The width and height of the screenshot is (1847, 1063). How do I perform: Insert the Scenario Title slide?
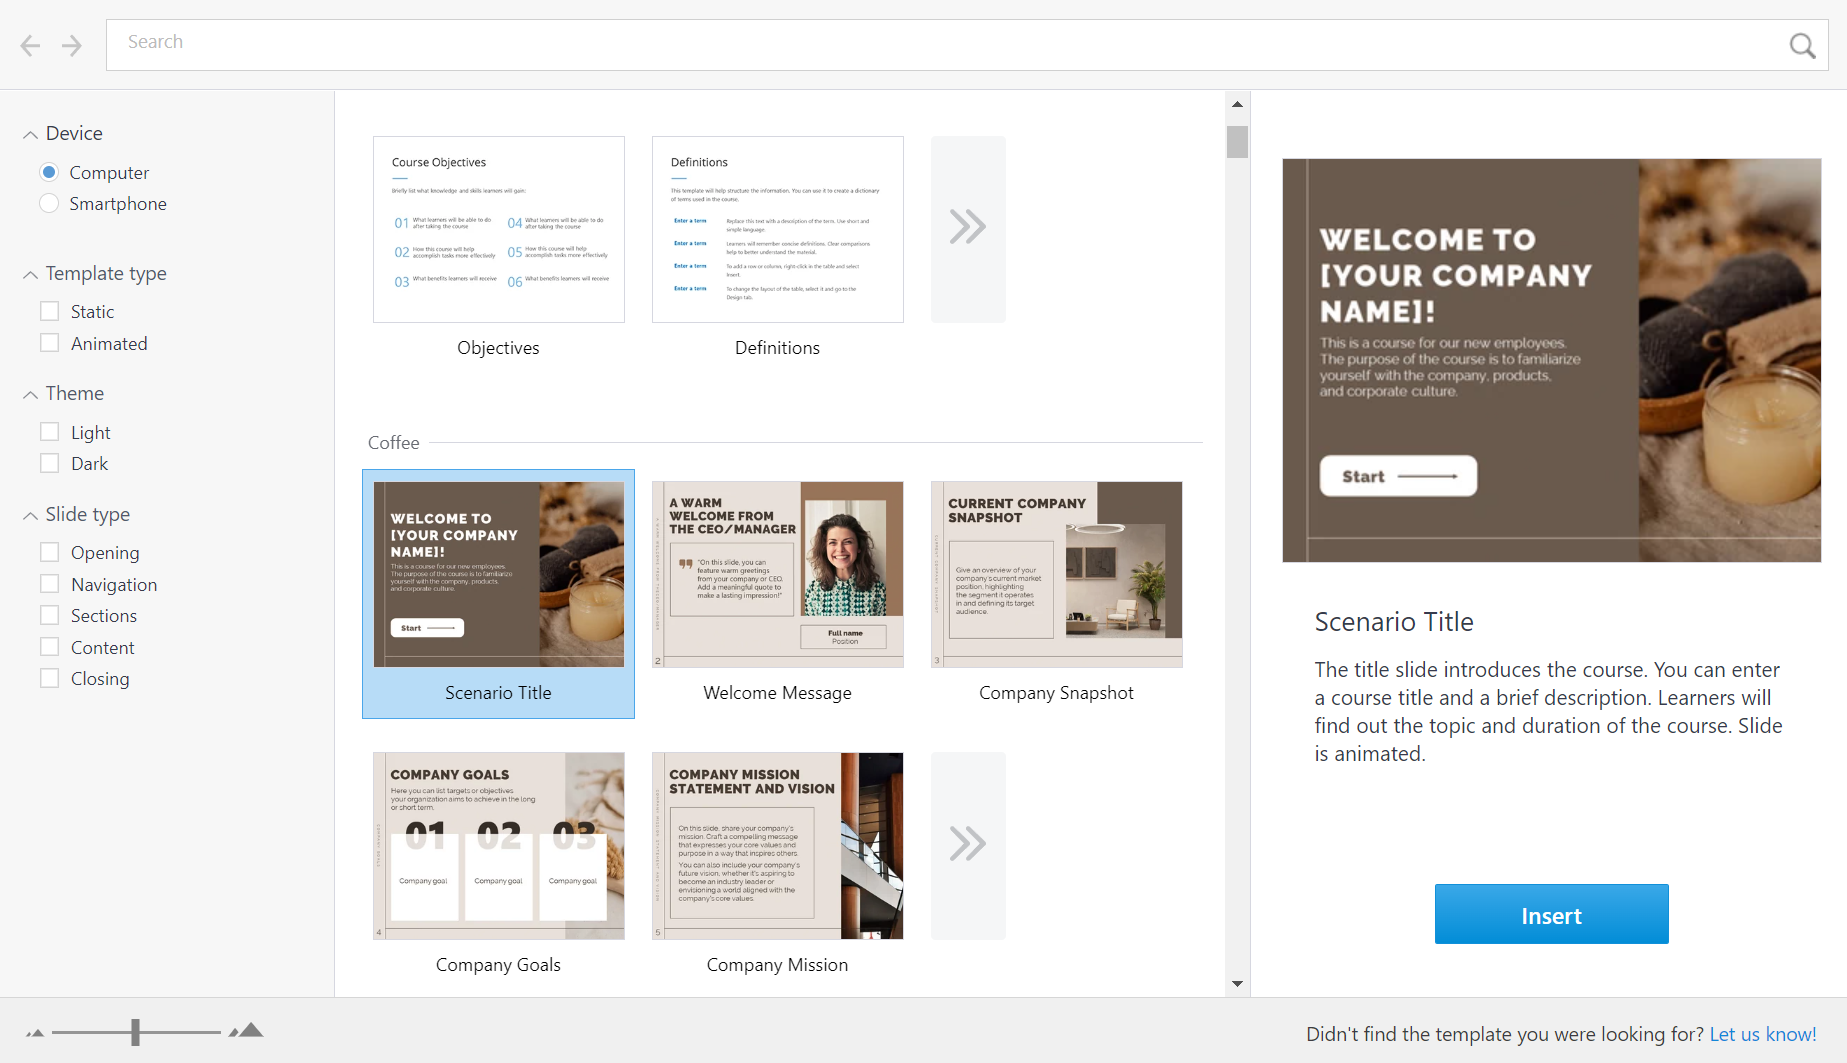coord(1550,914)
